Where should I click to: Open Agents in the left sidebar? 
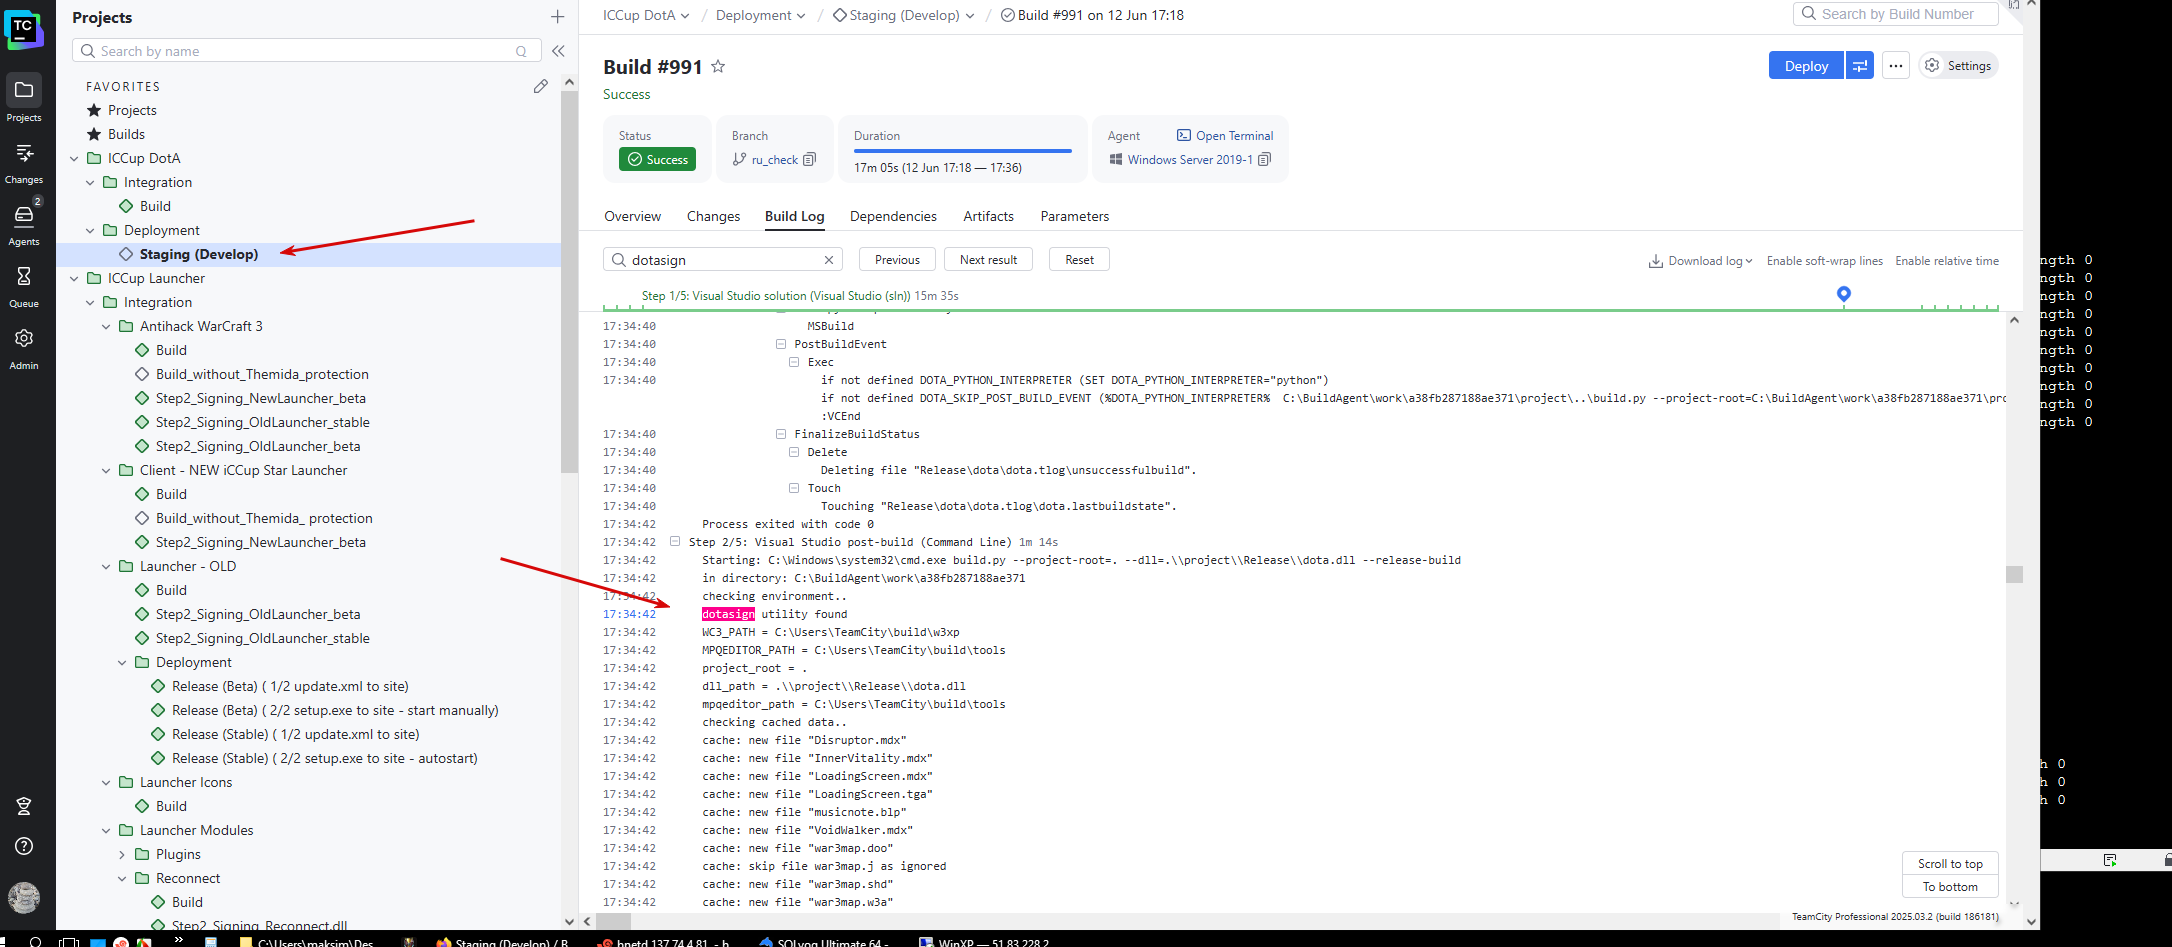[x=24, y=223]
